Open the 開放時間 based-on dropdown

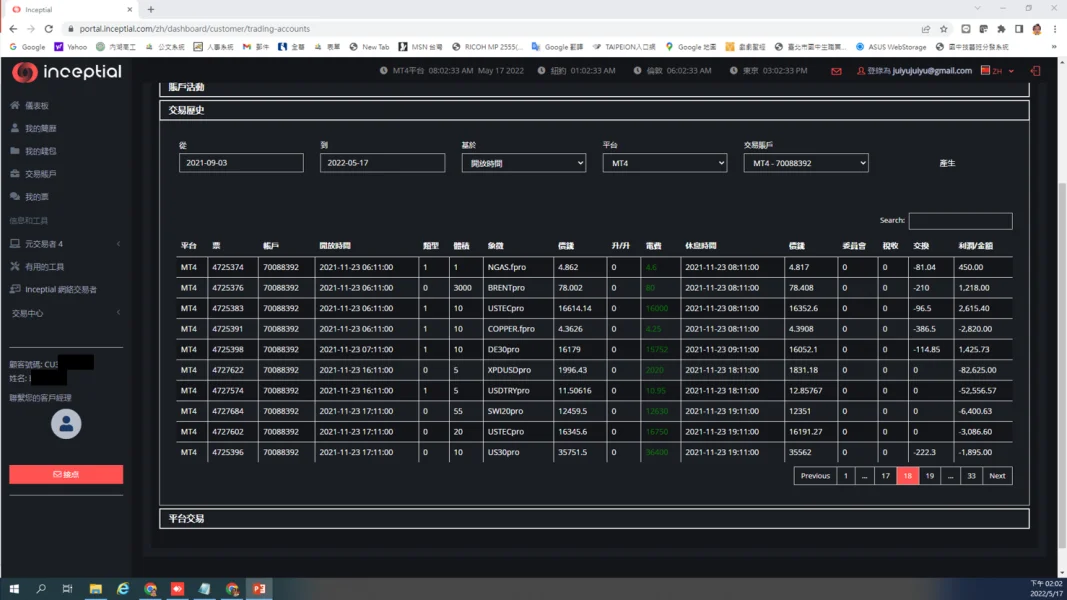[523, 163]
